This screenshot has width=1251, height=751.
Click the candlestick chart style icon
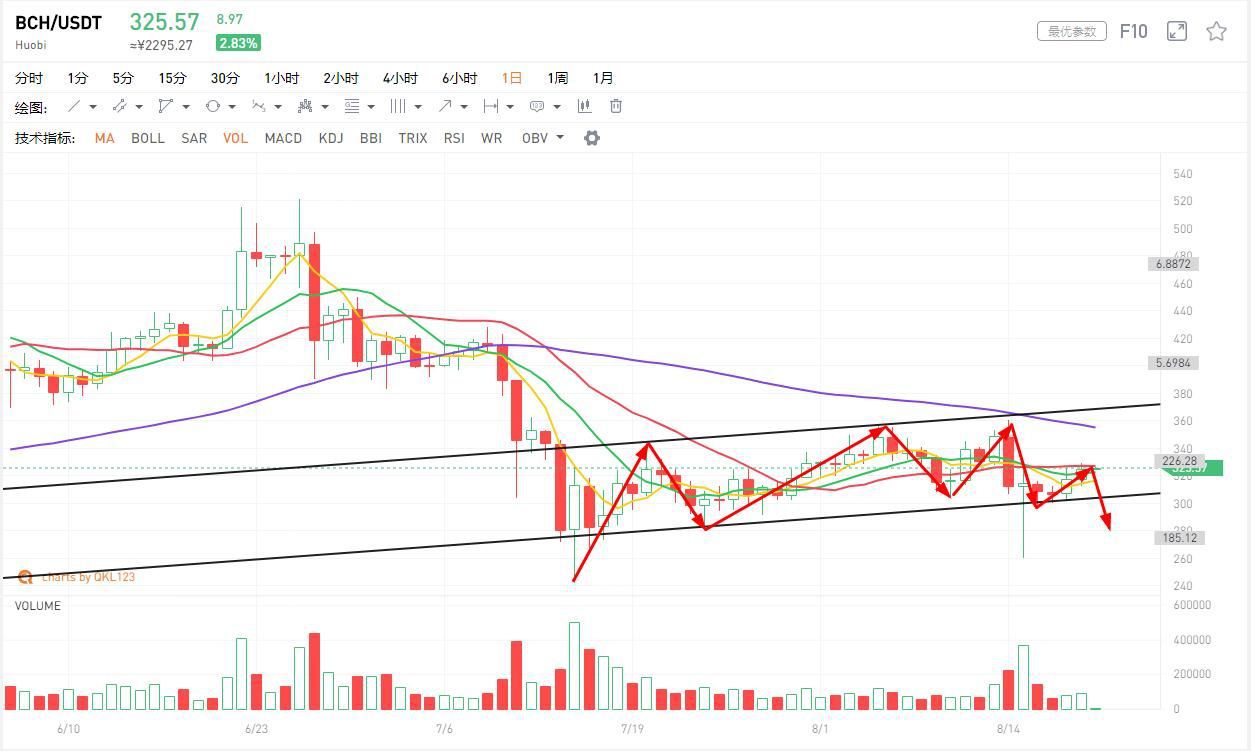584,106
